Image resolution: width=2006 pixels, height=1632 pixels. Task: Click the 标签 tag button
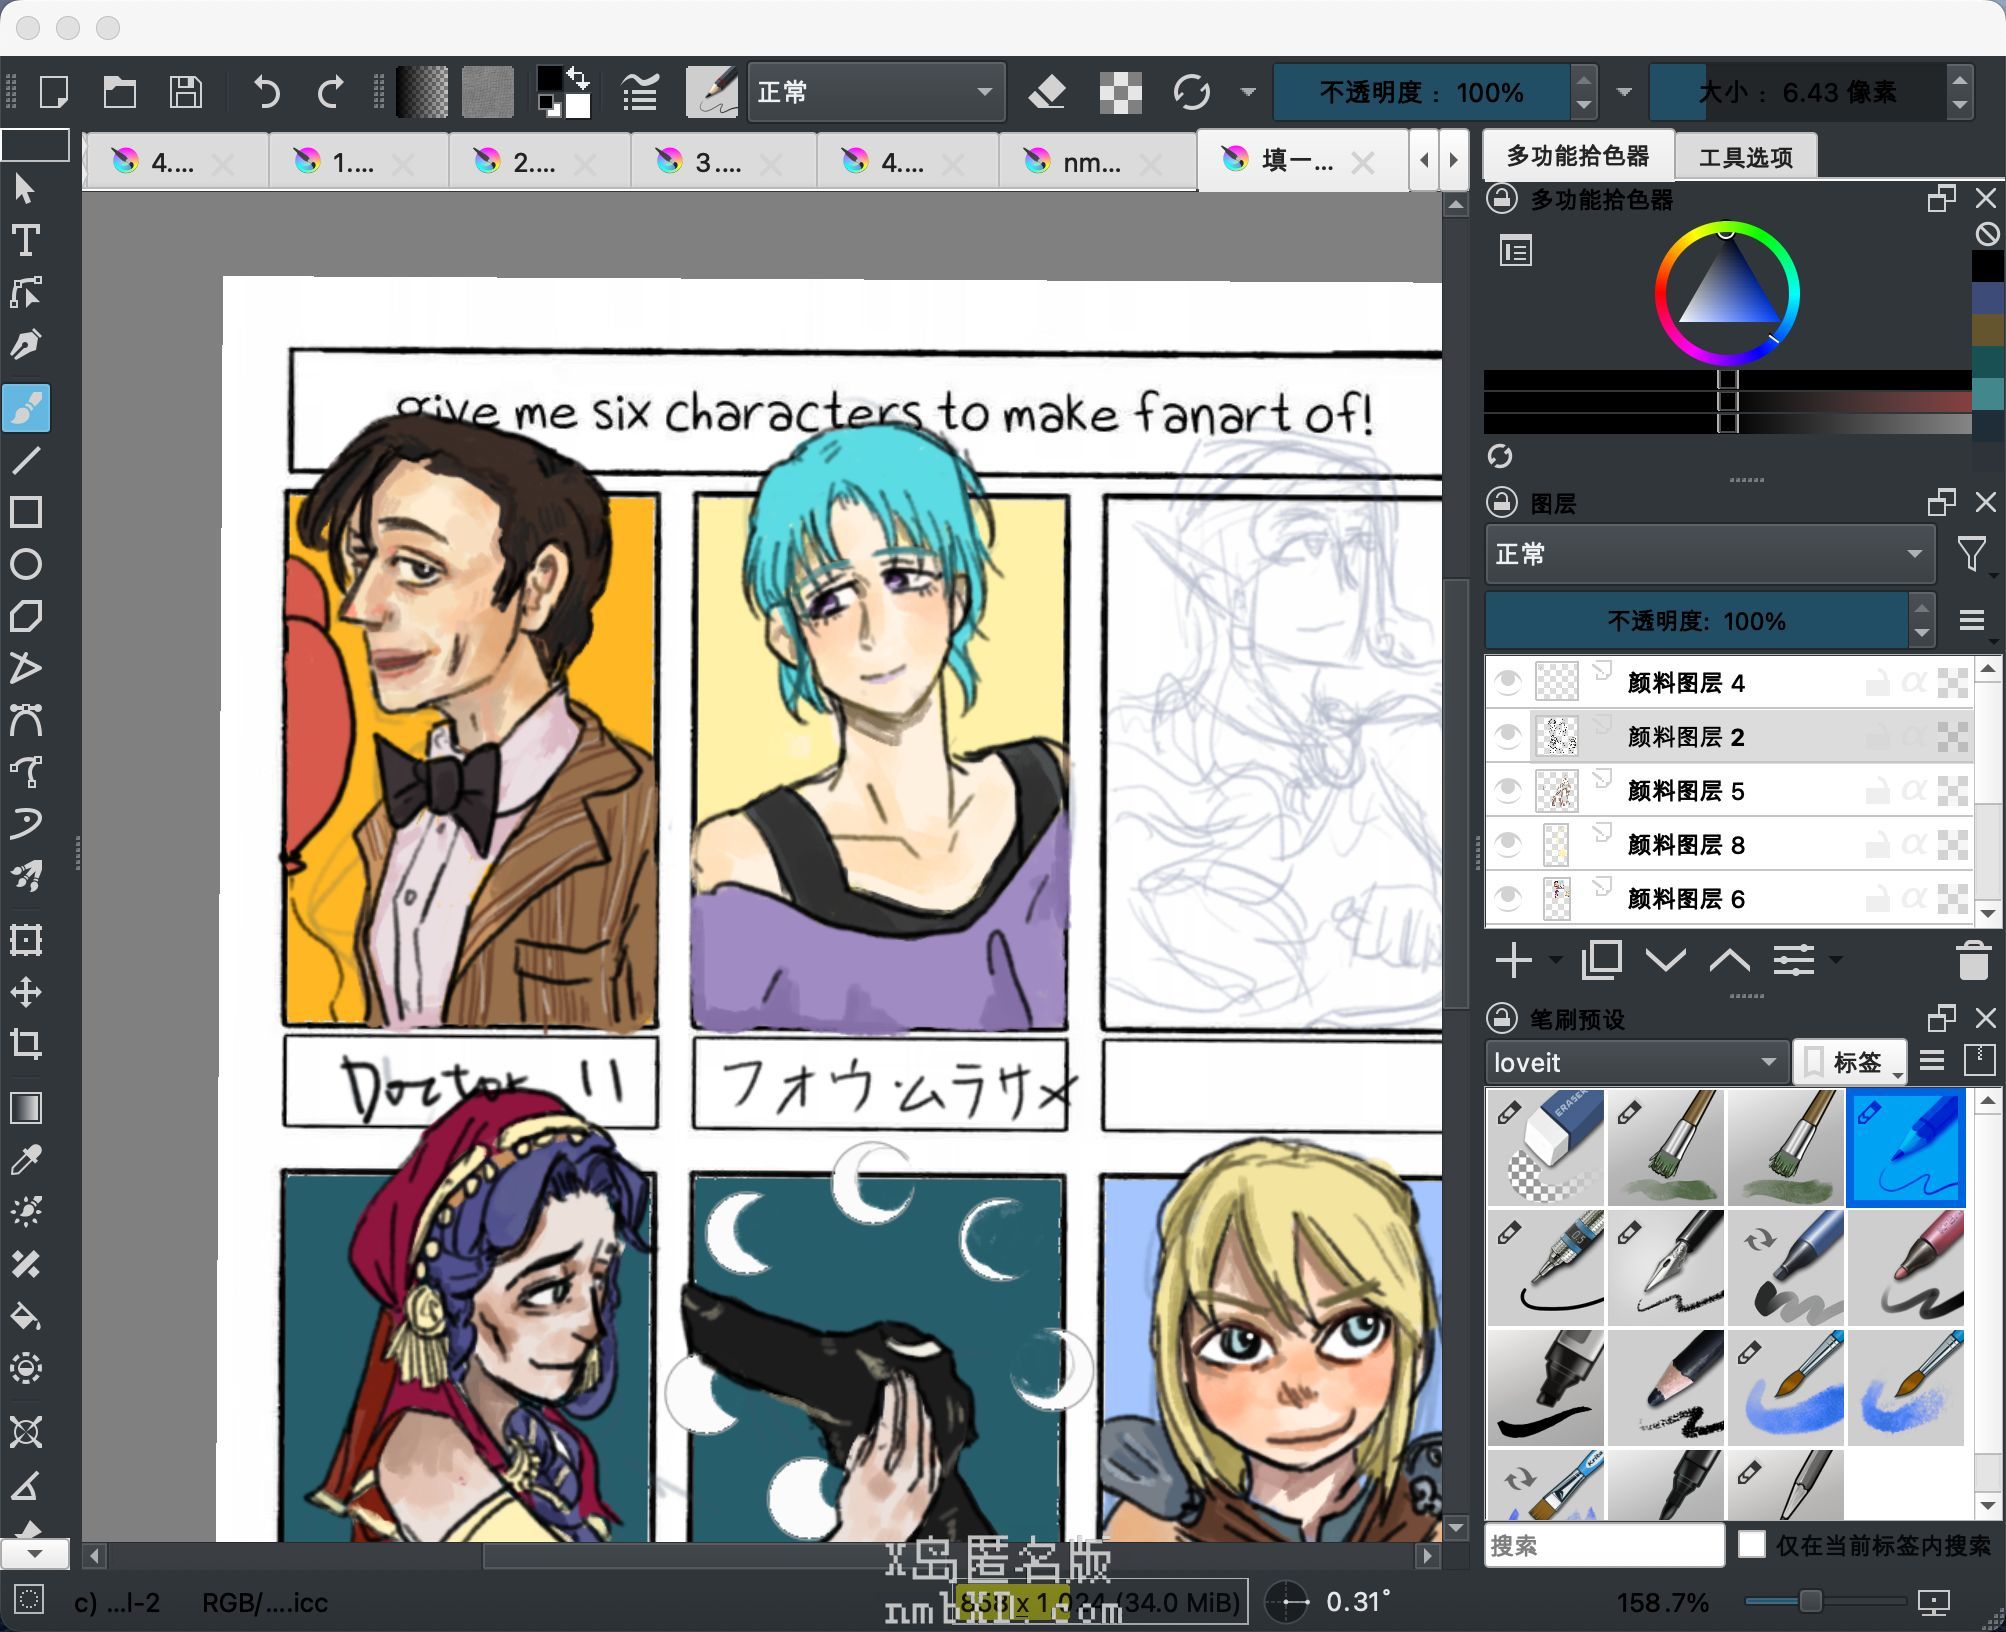point(1851,1062)
